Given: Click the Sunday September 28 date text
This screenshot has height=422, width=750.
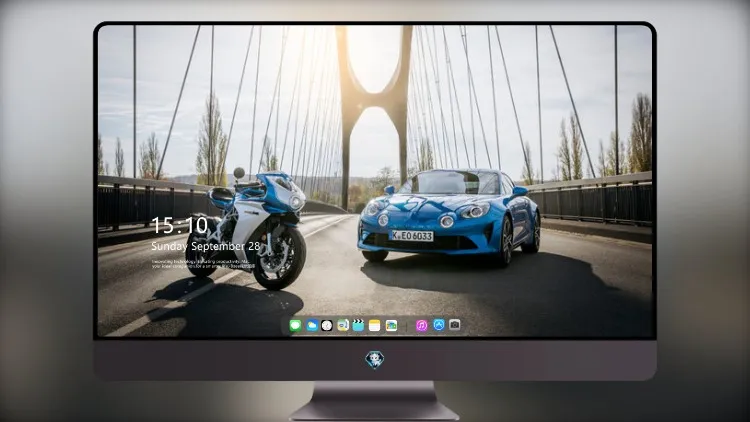Looking at the screenshot, I should 206,246.
